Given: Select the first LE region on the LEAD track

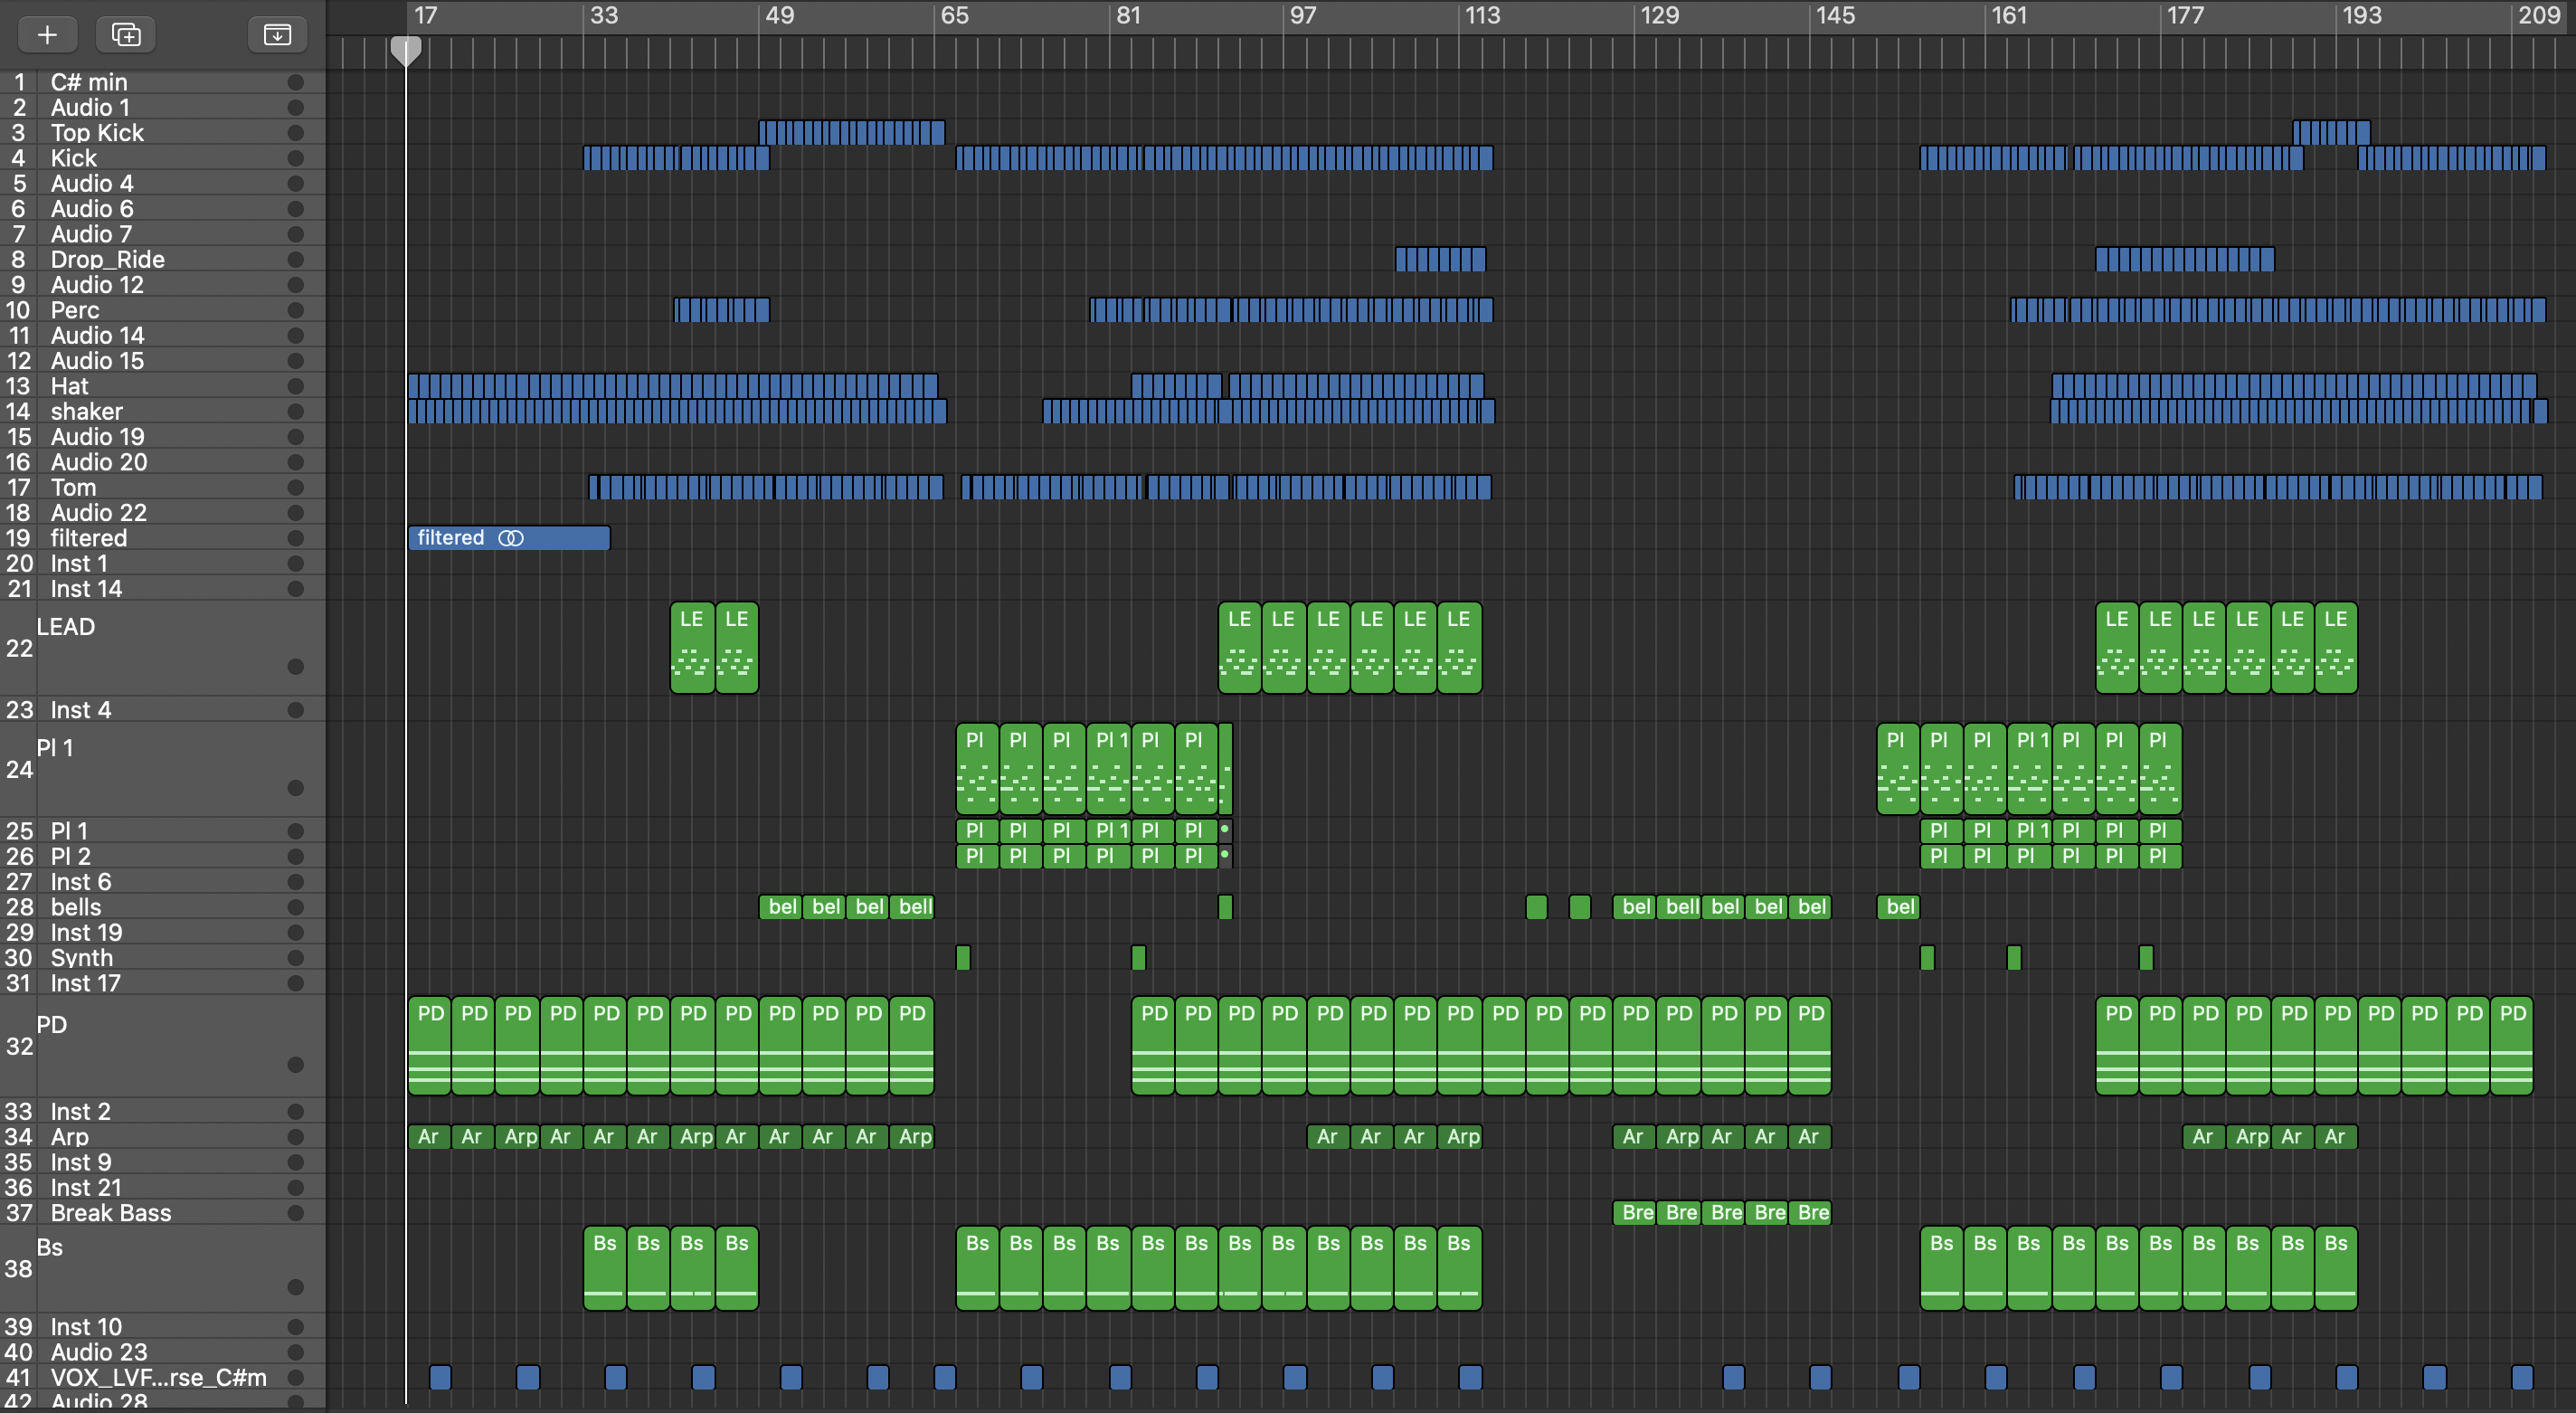Looking at the screenshot, I should click(x=692, y=648).
